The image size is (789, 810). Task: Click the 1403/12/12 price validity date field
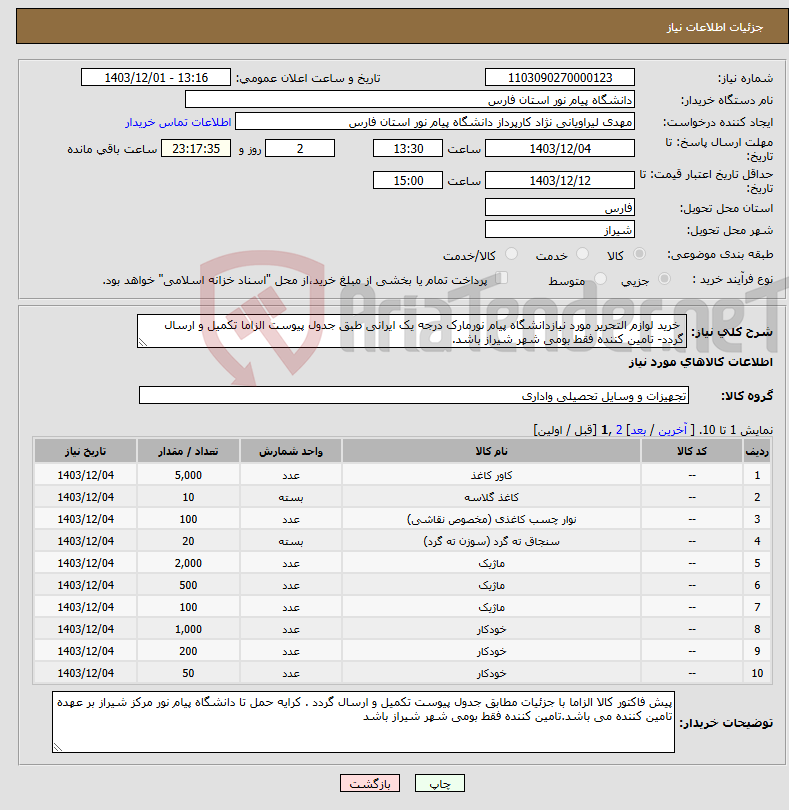pyautogui.click(x=560, y=180)
